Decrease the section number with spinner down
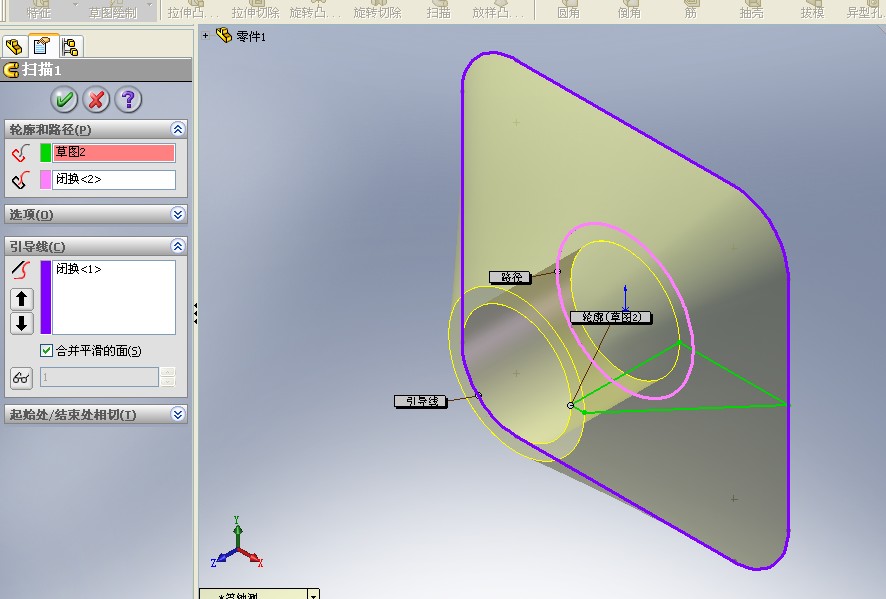Screen dimensions: 886x599 click(168, 382)
